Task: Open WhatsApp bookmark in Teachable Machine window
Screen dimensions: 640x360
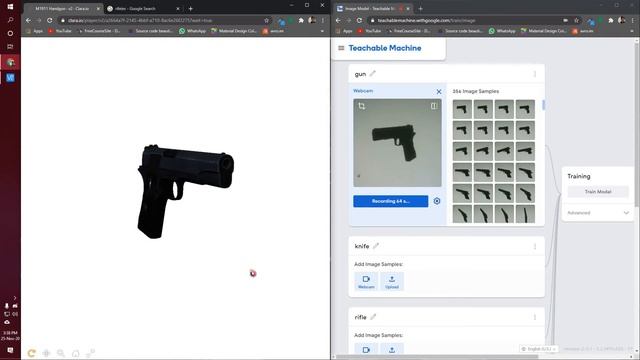Action: 502,31
